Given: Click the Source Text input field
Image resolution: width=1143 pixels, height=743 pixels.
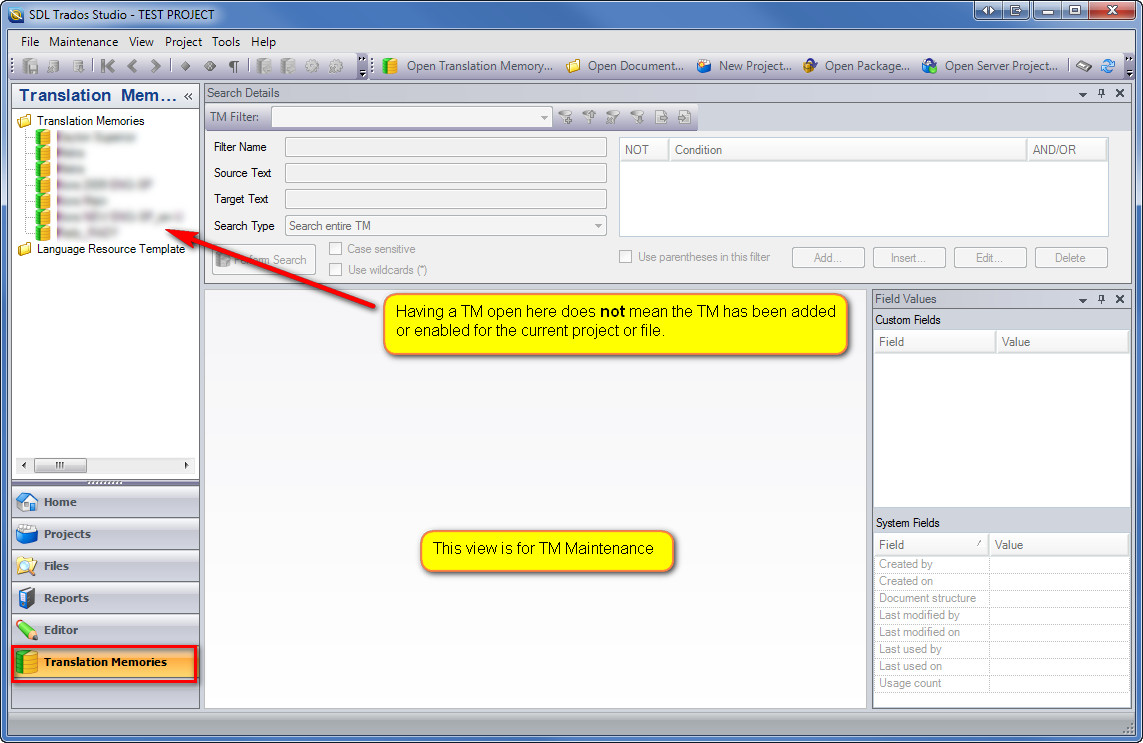Looking at the screenshot, I should 445,173.
